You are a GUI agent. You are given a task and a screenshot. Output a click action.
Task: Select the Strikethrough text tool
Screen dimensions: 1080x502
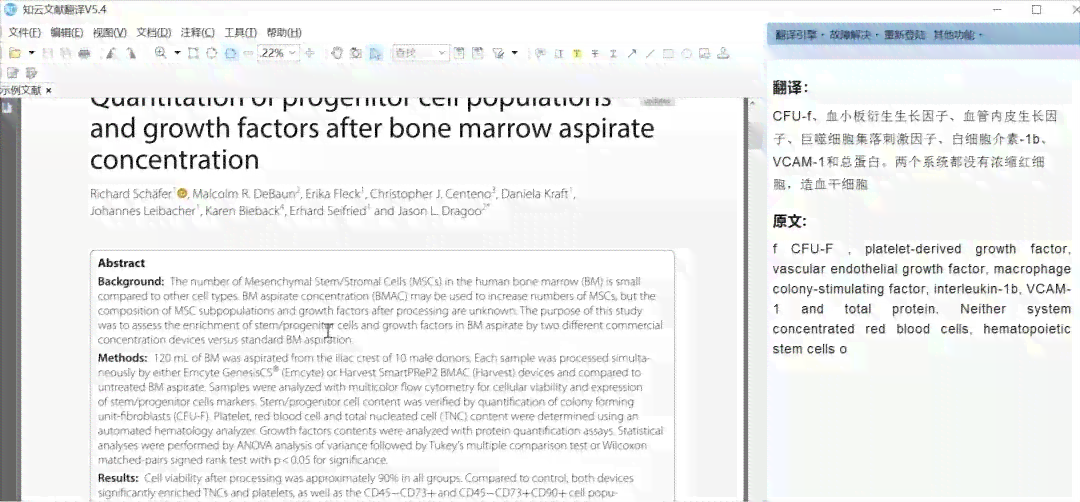coord(595,53)
